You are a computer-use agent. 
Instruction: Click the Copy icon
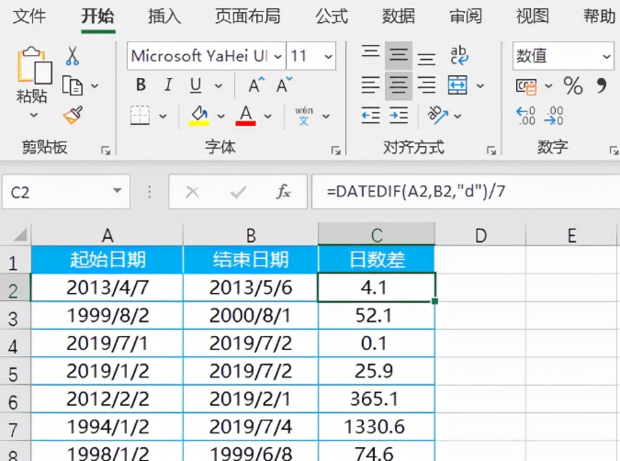click(72, 86)
